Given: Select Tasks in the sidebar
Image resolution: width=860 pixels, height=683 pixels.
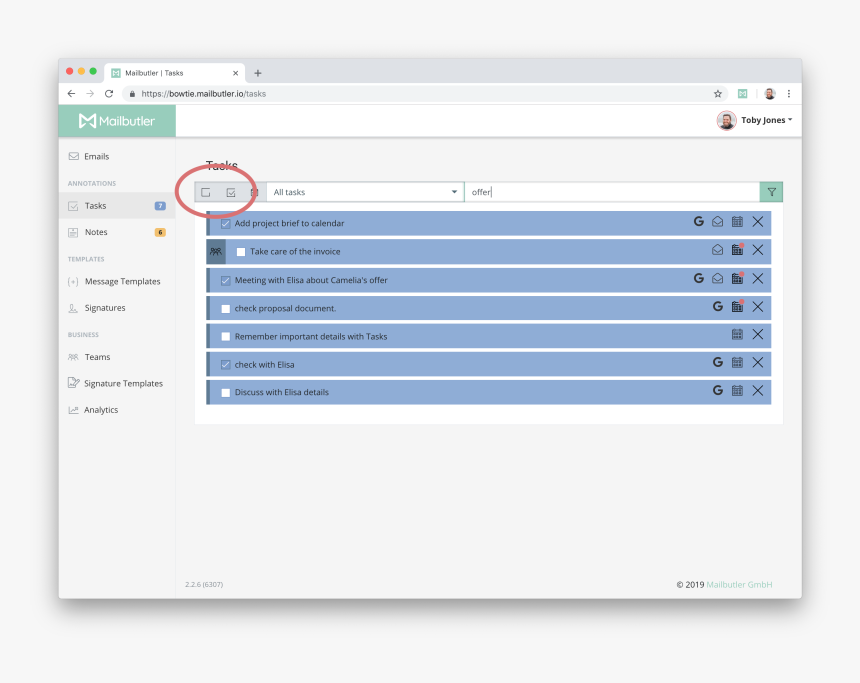Looking at the screenshot, I should click(117, 206).
